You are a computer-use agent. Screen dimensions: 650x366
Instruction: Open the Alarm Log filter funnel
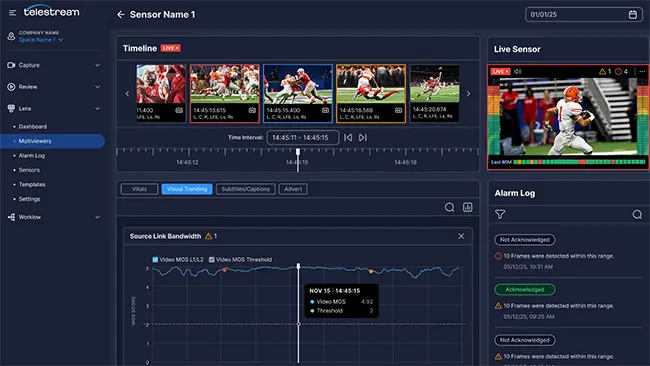coord(500,214)
